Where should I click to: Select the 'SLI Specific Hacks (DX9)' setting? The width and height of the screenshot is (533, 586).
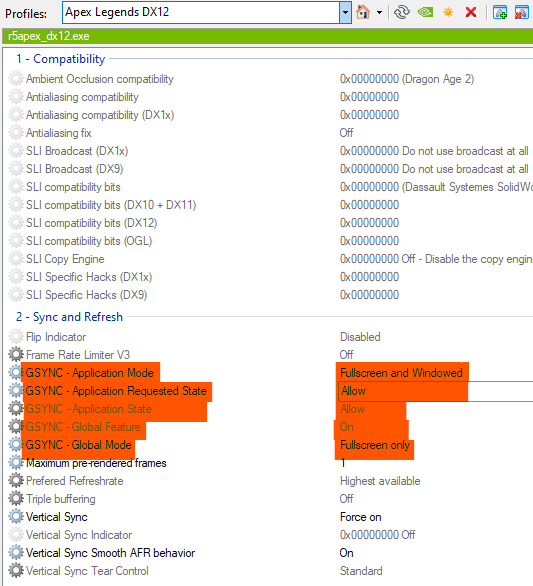pos(86,294)
